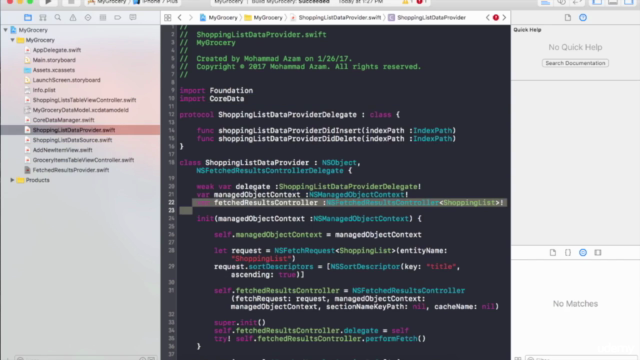
Task: Click 'shoppingListDataProviderDidDelete' function name
Action: pos(289,139)
